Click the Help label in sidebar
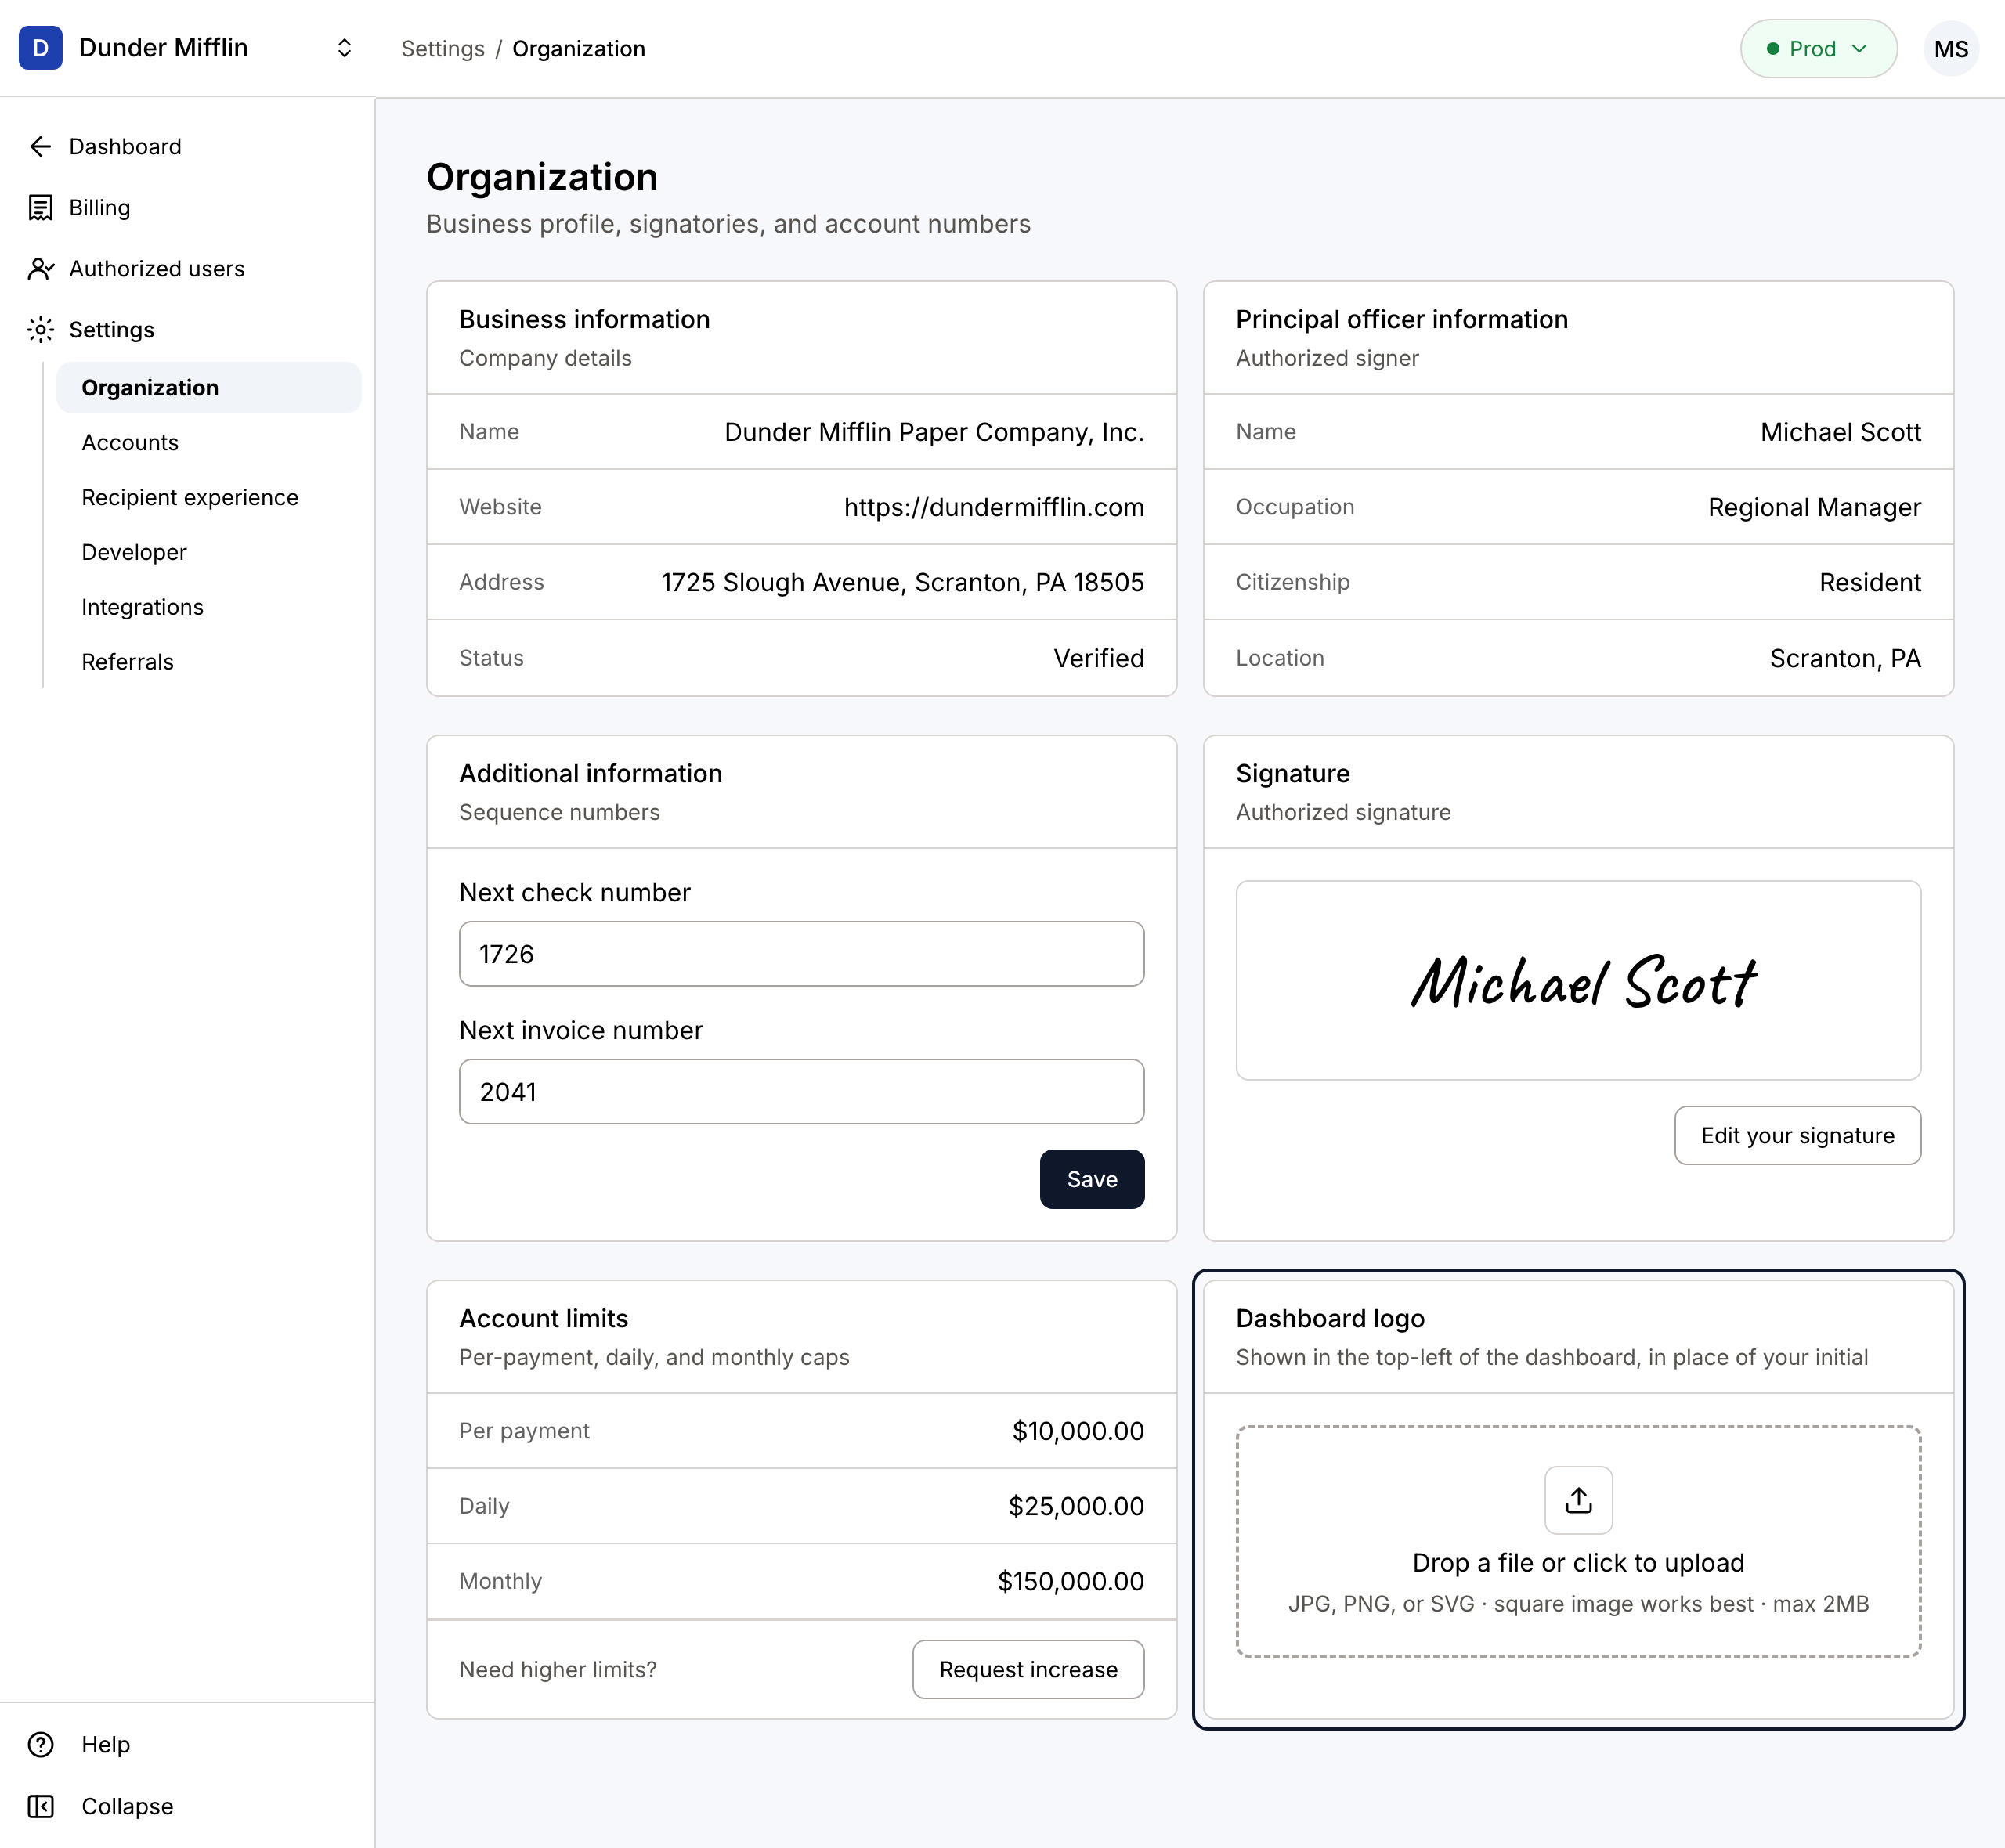The image size is (2005, 1848). [x=106, y=1744]
